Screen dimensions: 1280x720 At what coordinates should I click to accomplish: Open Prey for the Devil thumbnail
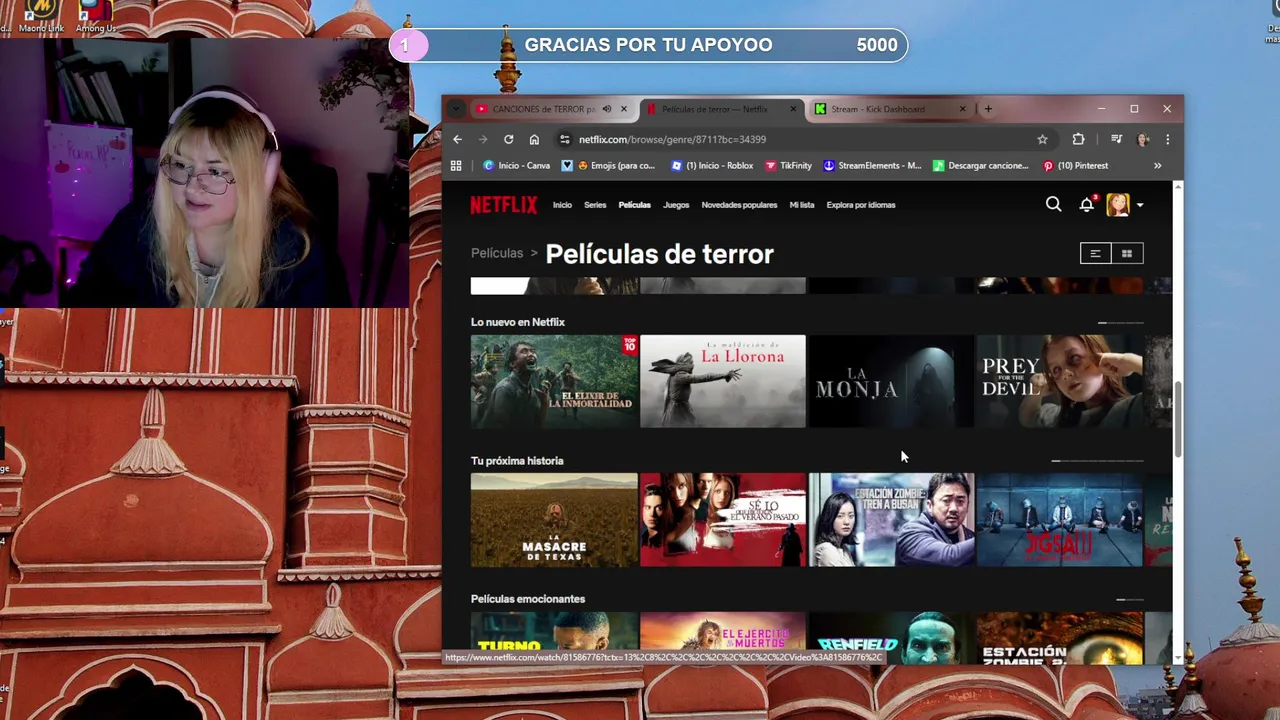1059,381
